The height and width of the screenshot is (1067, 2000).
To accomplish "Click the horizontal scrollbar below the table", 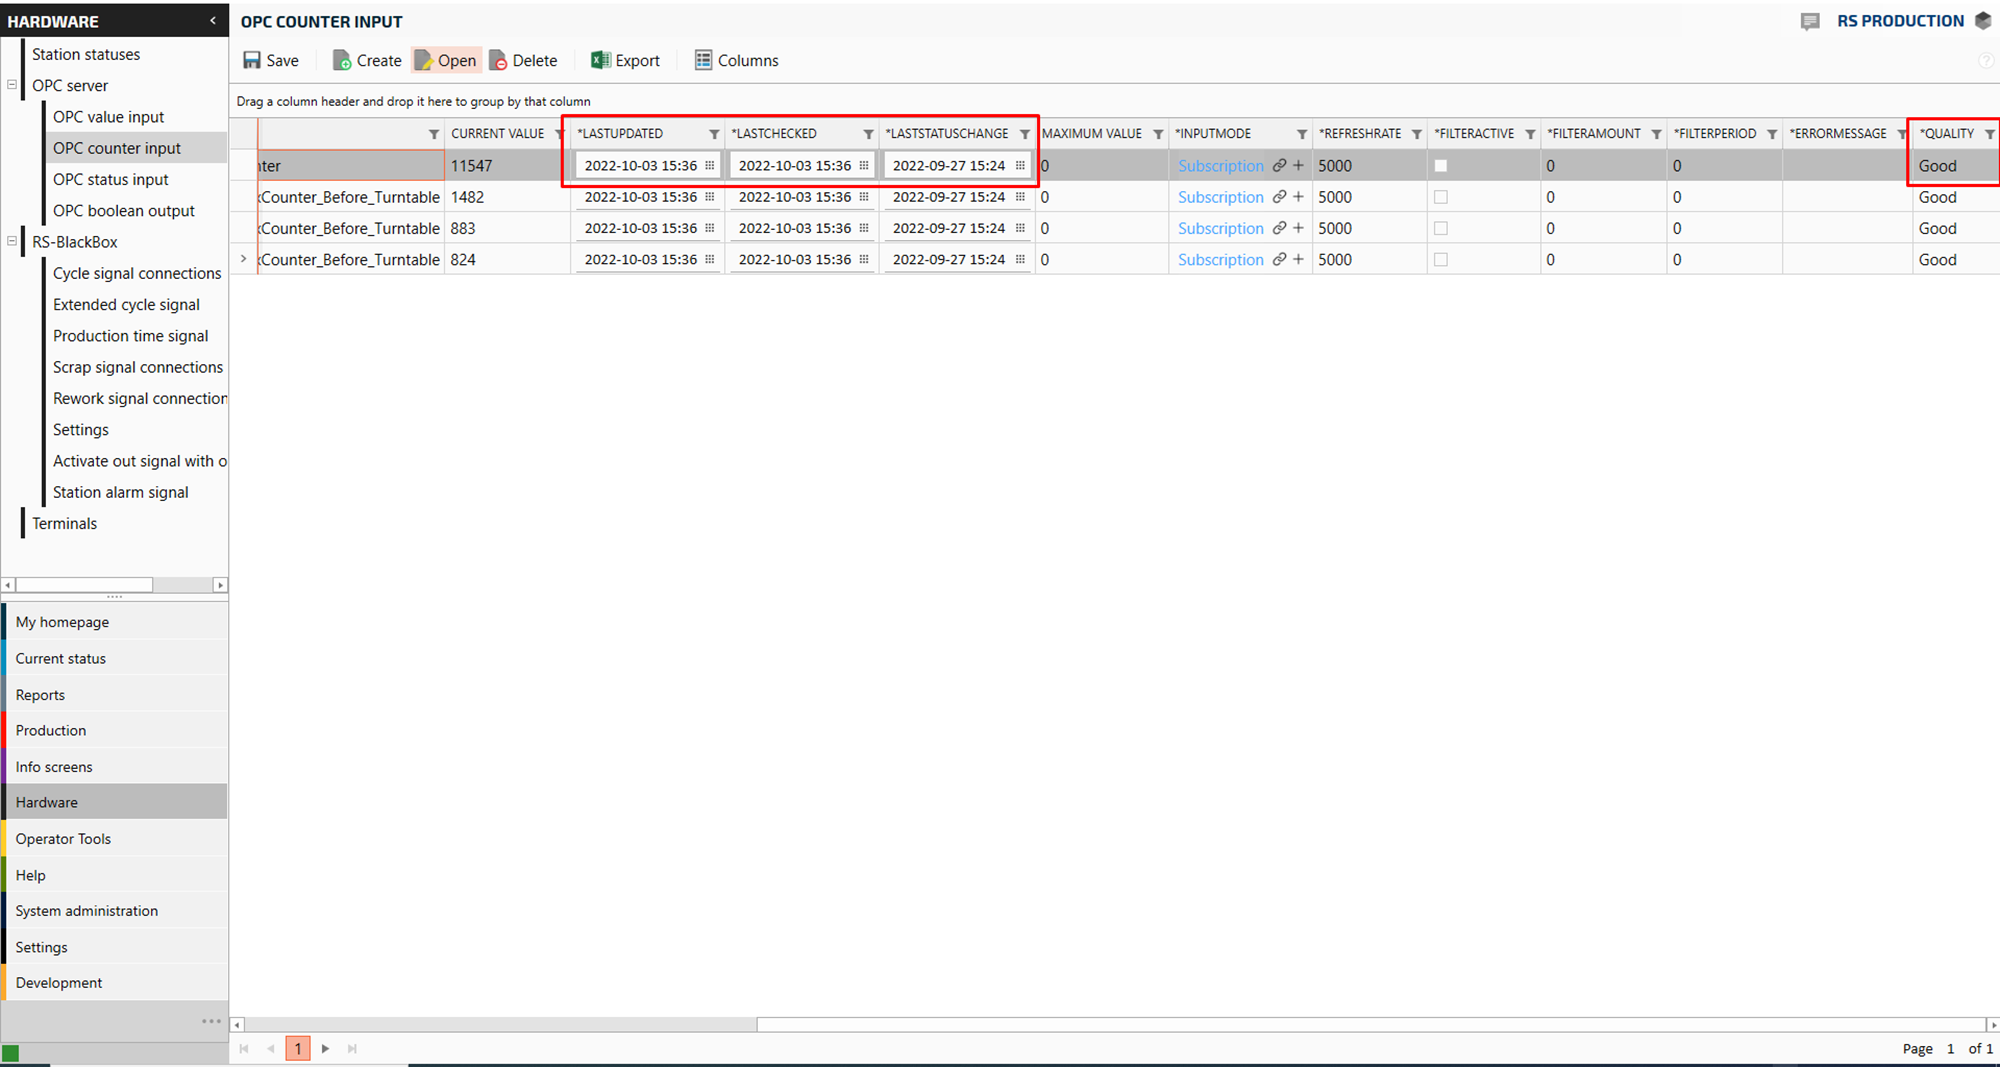I will [500, 1024].
